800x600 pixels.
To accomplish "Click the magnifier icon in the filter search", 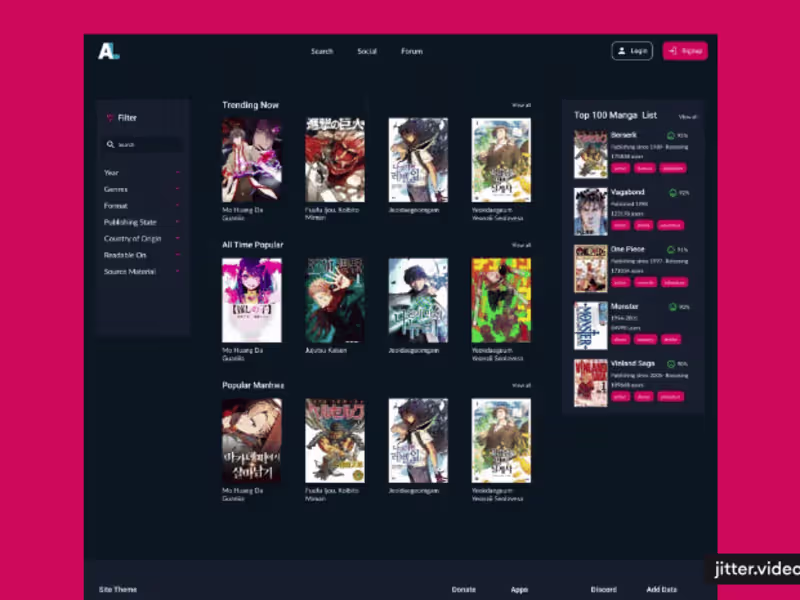I will coord(110,144).
